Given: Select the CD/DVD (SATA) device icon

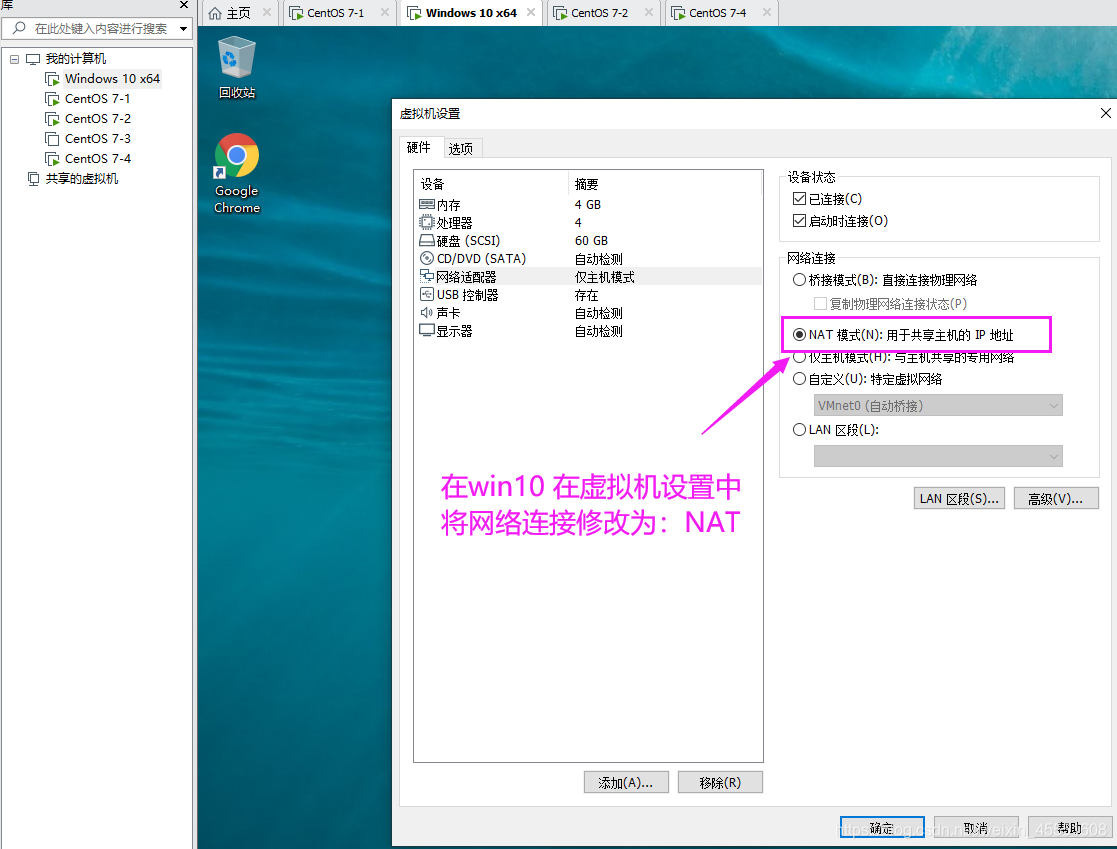Looking at the screenshot, I should 427,259.
